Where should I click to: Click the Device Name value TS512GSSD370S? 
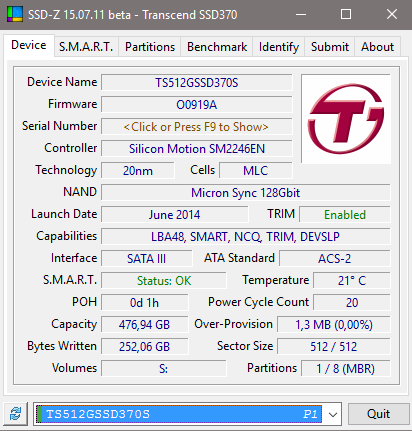[197, 83]
